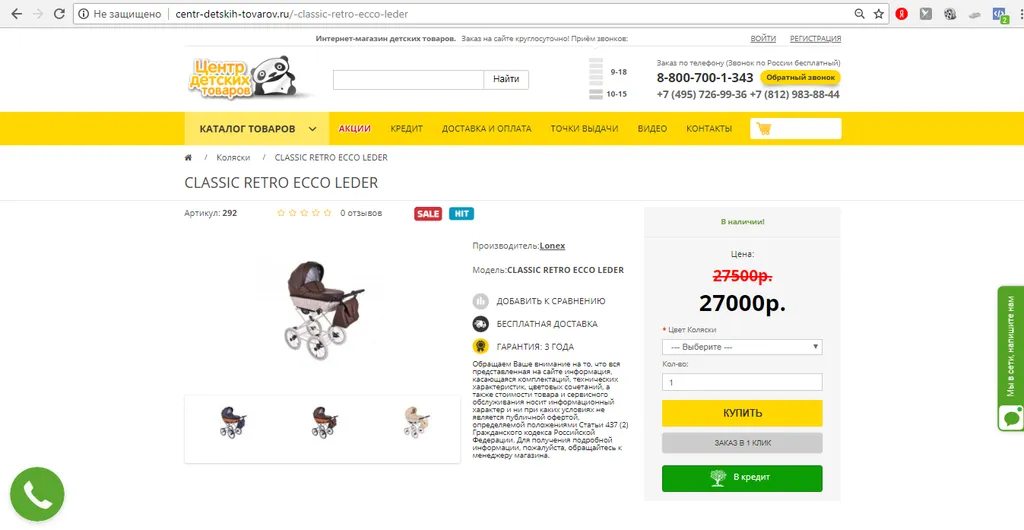Click the В кредит green button
The height and width of the screenshot is (530, 1024).
pos(742,478)
